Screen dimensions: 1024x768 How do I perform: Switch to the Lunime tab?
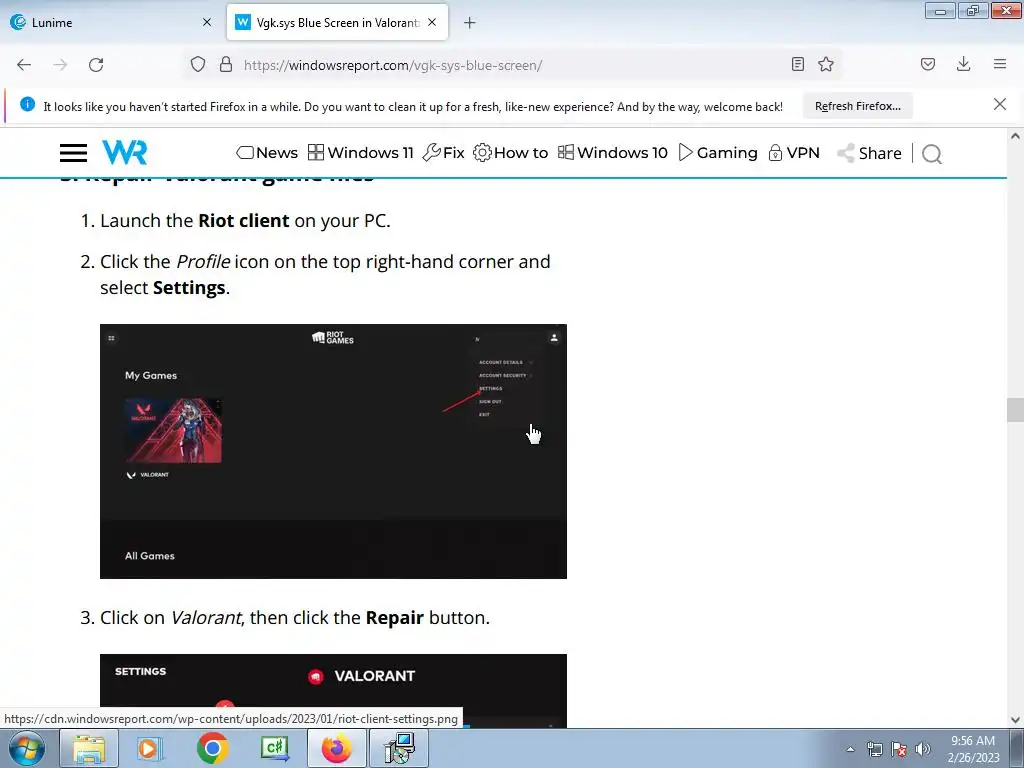coord(111,22)
